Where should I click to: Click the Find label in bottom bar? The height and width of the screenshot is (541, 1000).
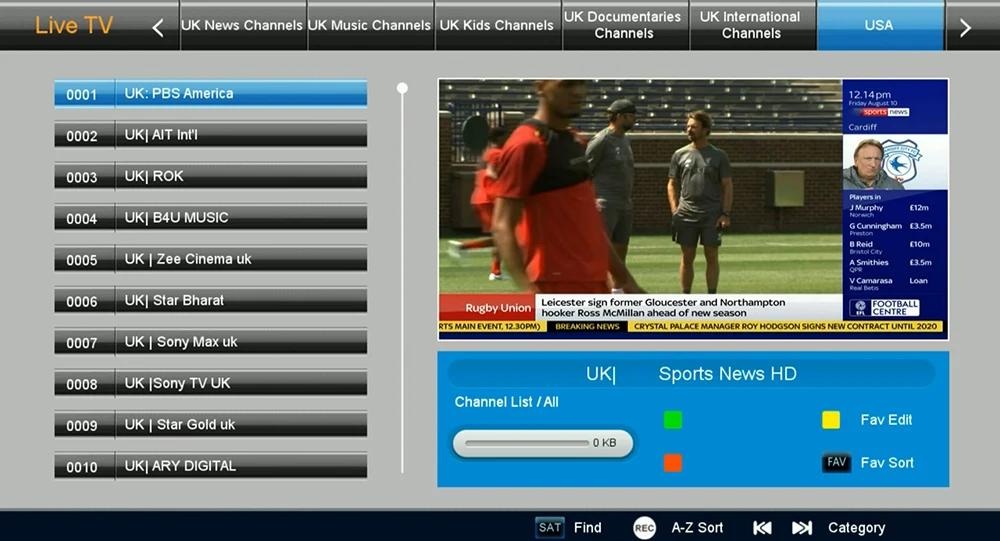[x=587, y=528]
